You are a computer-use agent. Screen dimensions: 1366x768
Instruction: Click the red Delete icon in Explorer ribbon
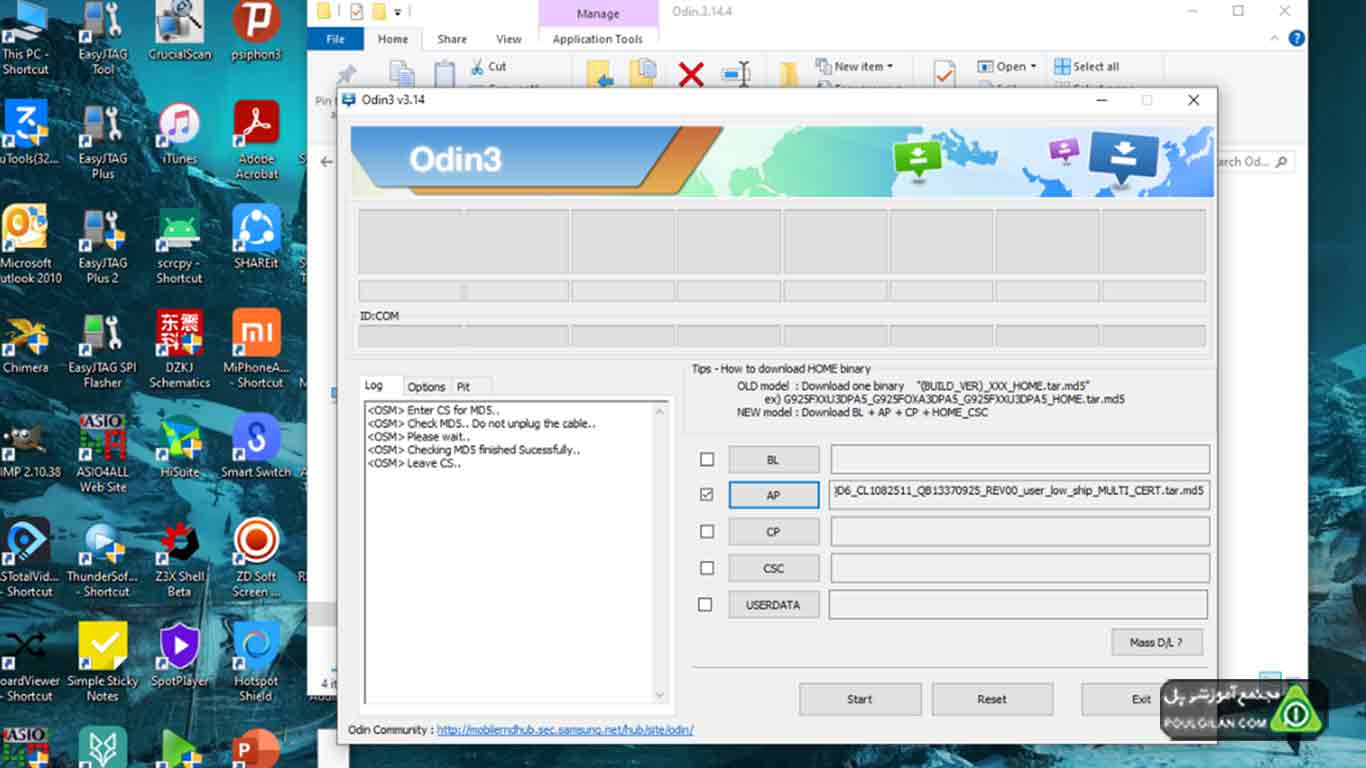point(691,74)
